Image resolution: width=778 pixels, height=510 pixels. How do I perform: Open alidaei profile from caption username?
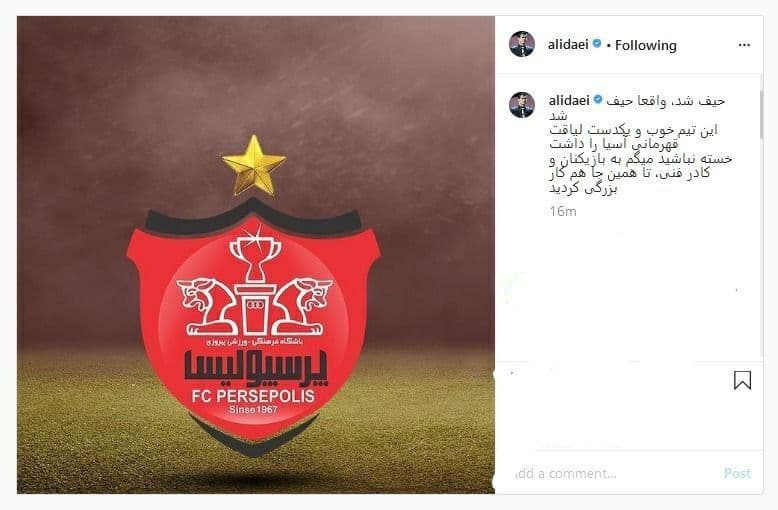(569, 100)
